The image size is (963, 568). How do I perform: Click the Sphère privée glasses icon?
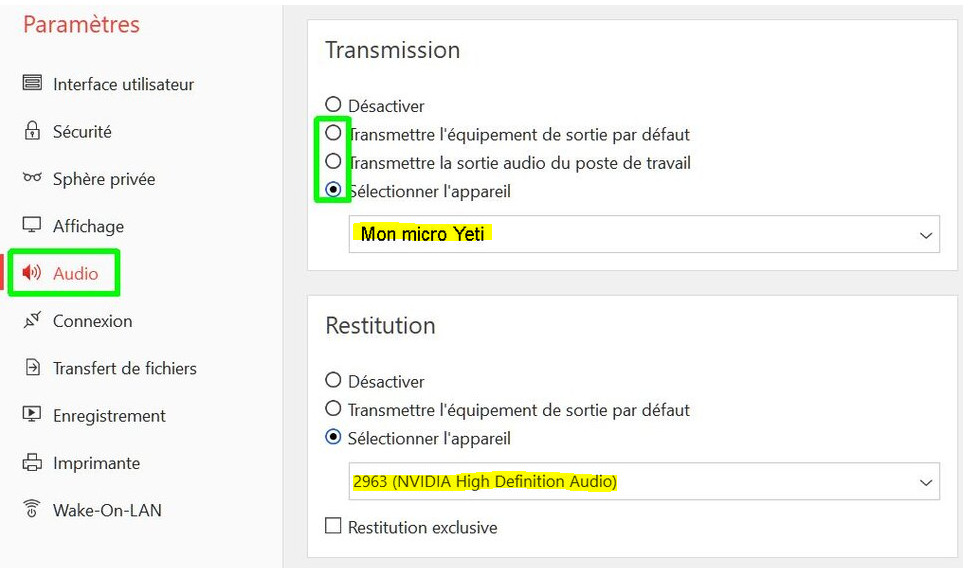click(x=32, y=178)
